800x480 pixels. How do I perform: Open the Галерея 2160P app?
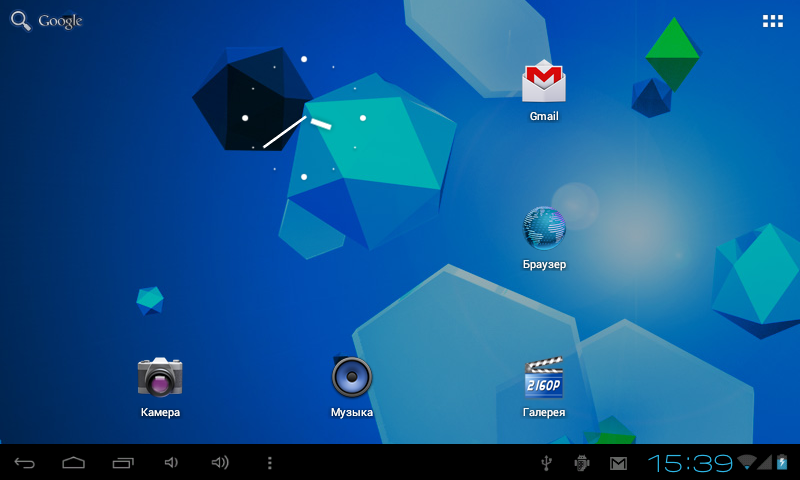click(x=544, y=377)
